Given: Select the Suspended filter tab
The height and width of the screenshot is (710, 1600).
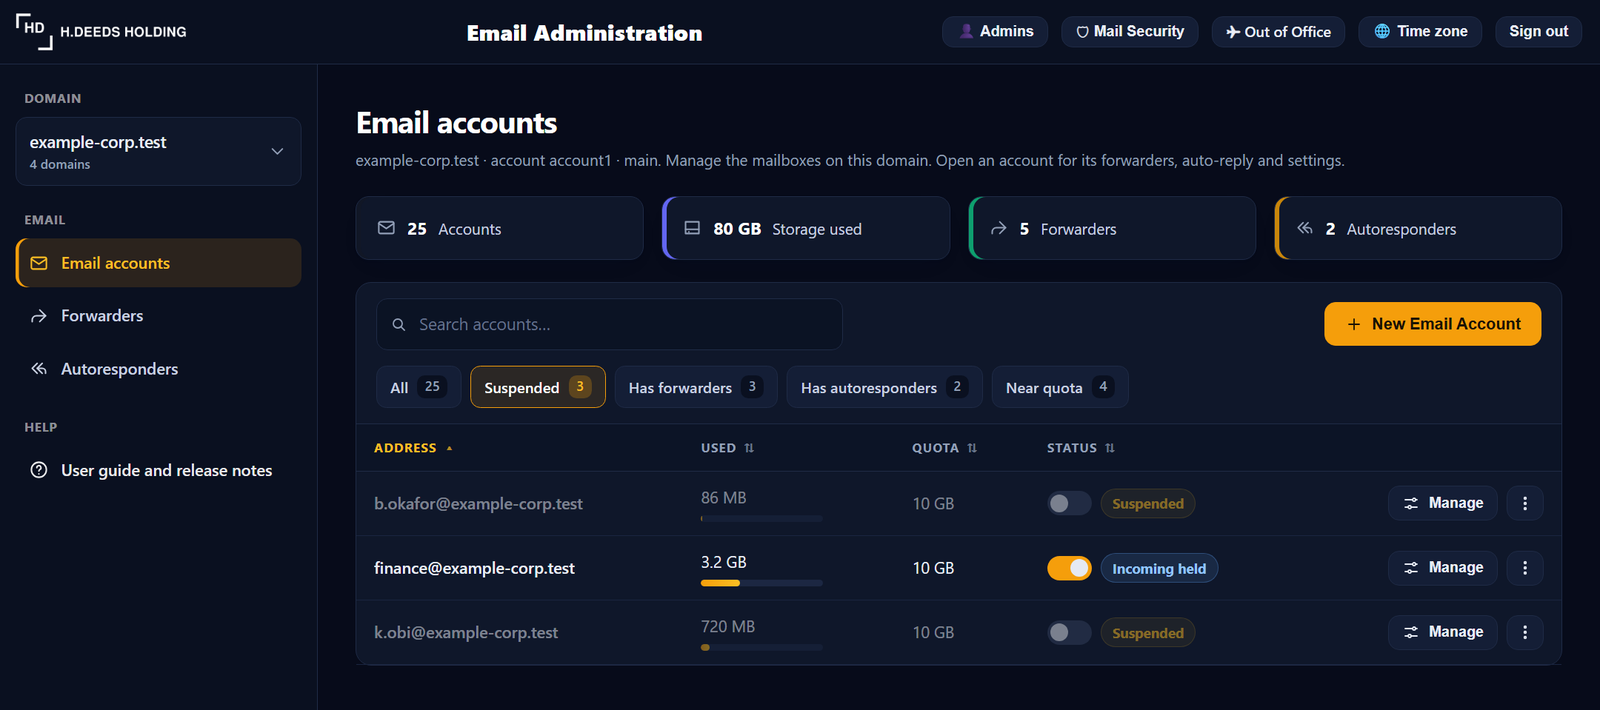Looking at the screenshot, I should [537, 387].
